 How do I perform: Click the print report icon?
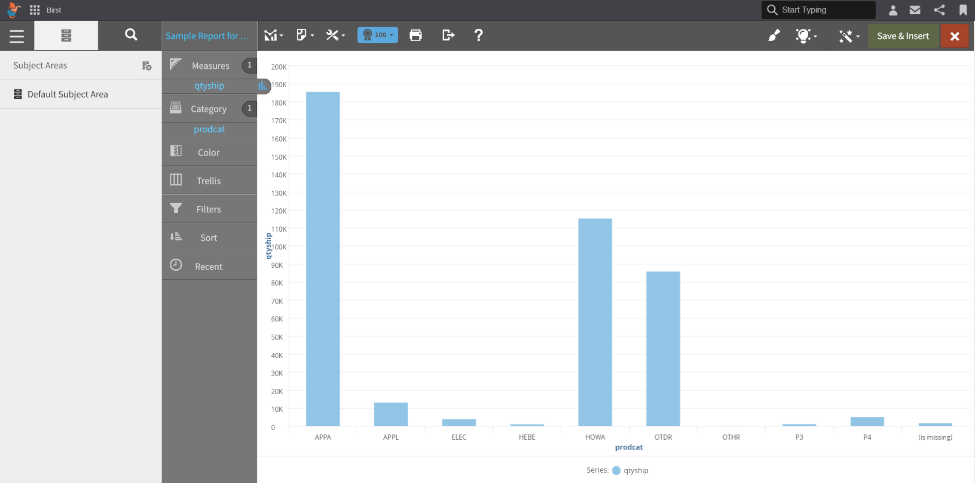point(416,35)
